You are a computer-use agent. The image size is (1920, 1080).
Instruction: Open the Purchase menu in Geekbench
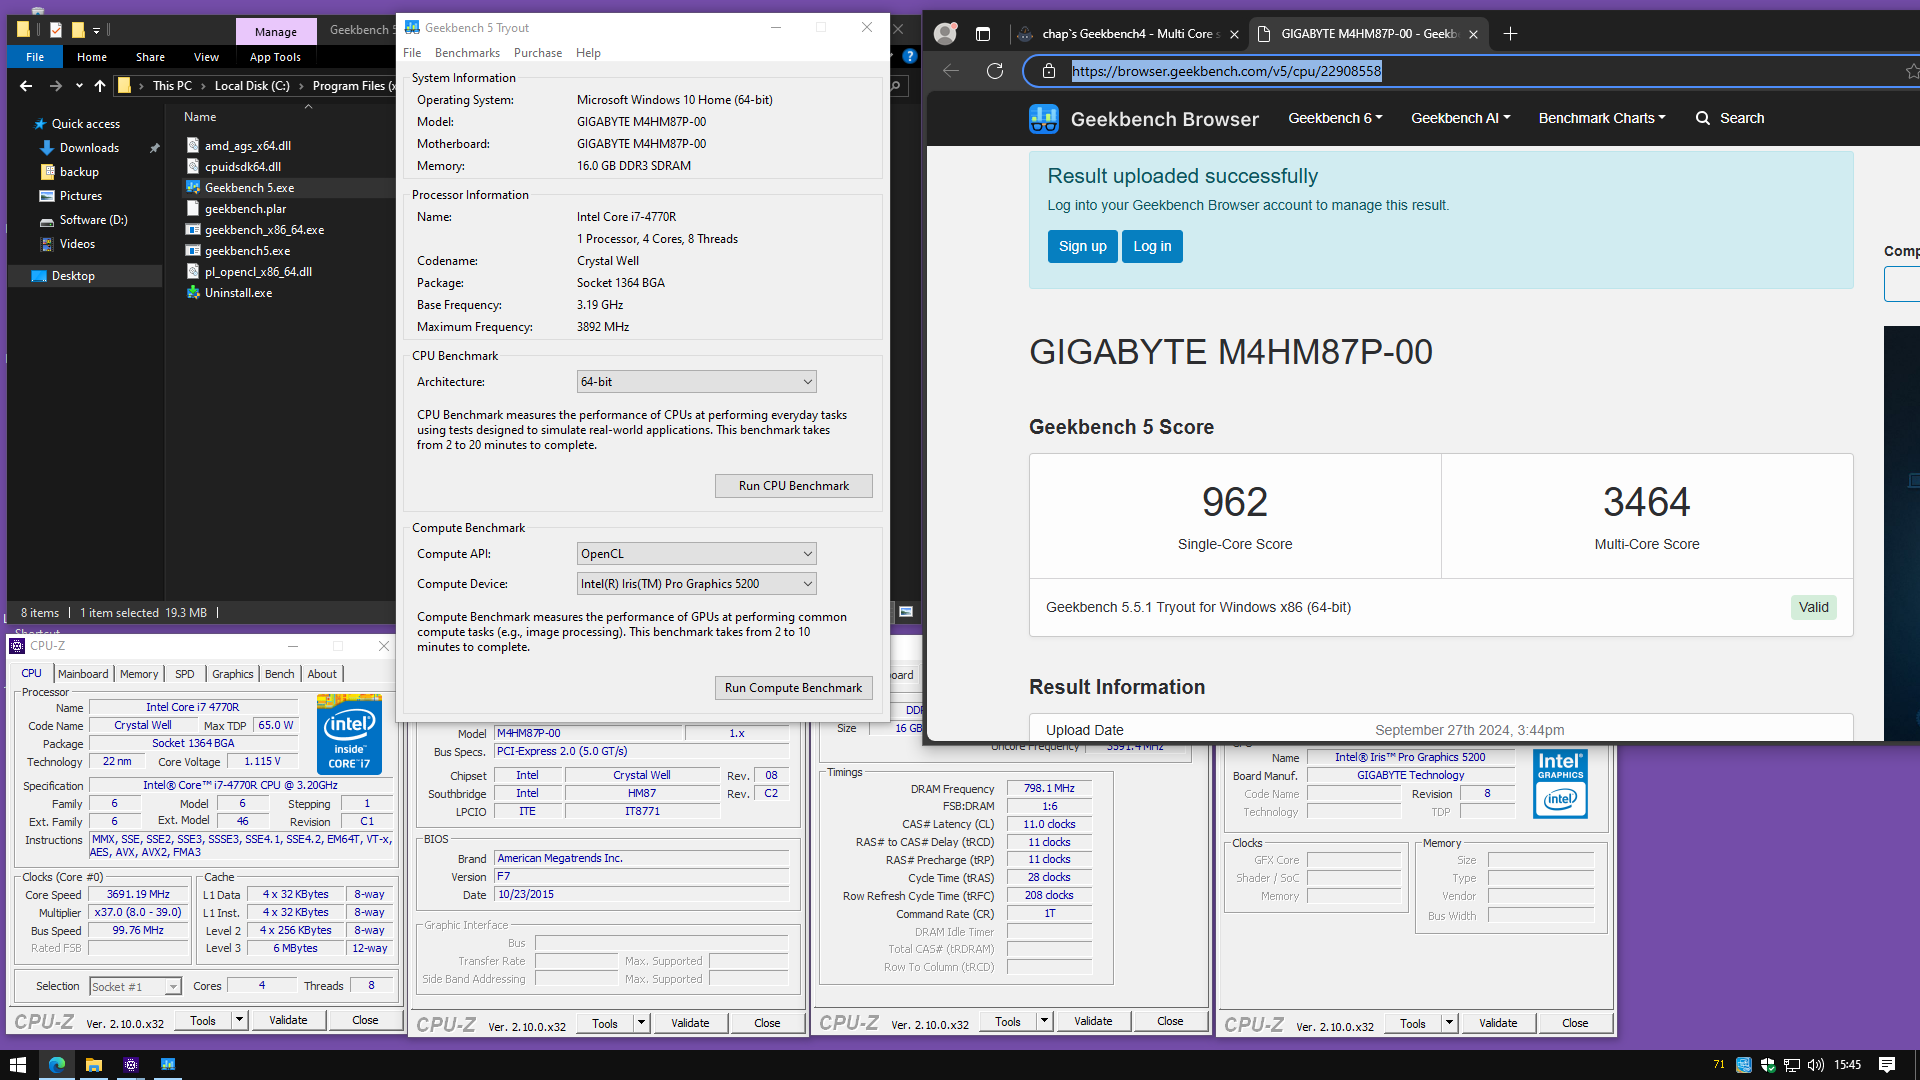pos(538,53)
